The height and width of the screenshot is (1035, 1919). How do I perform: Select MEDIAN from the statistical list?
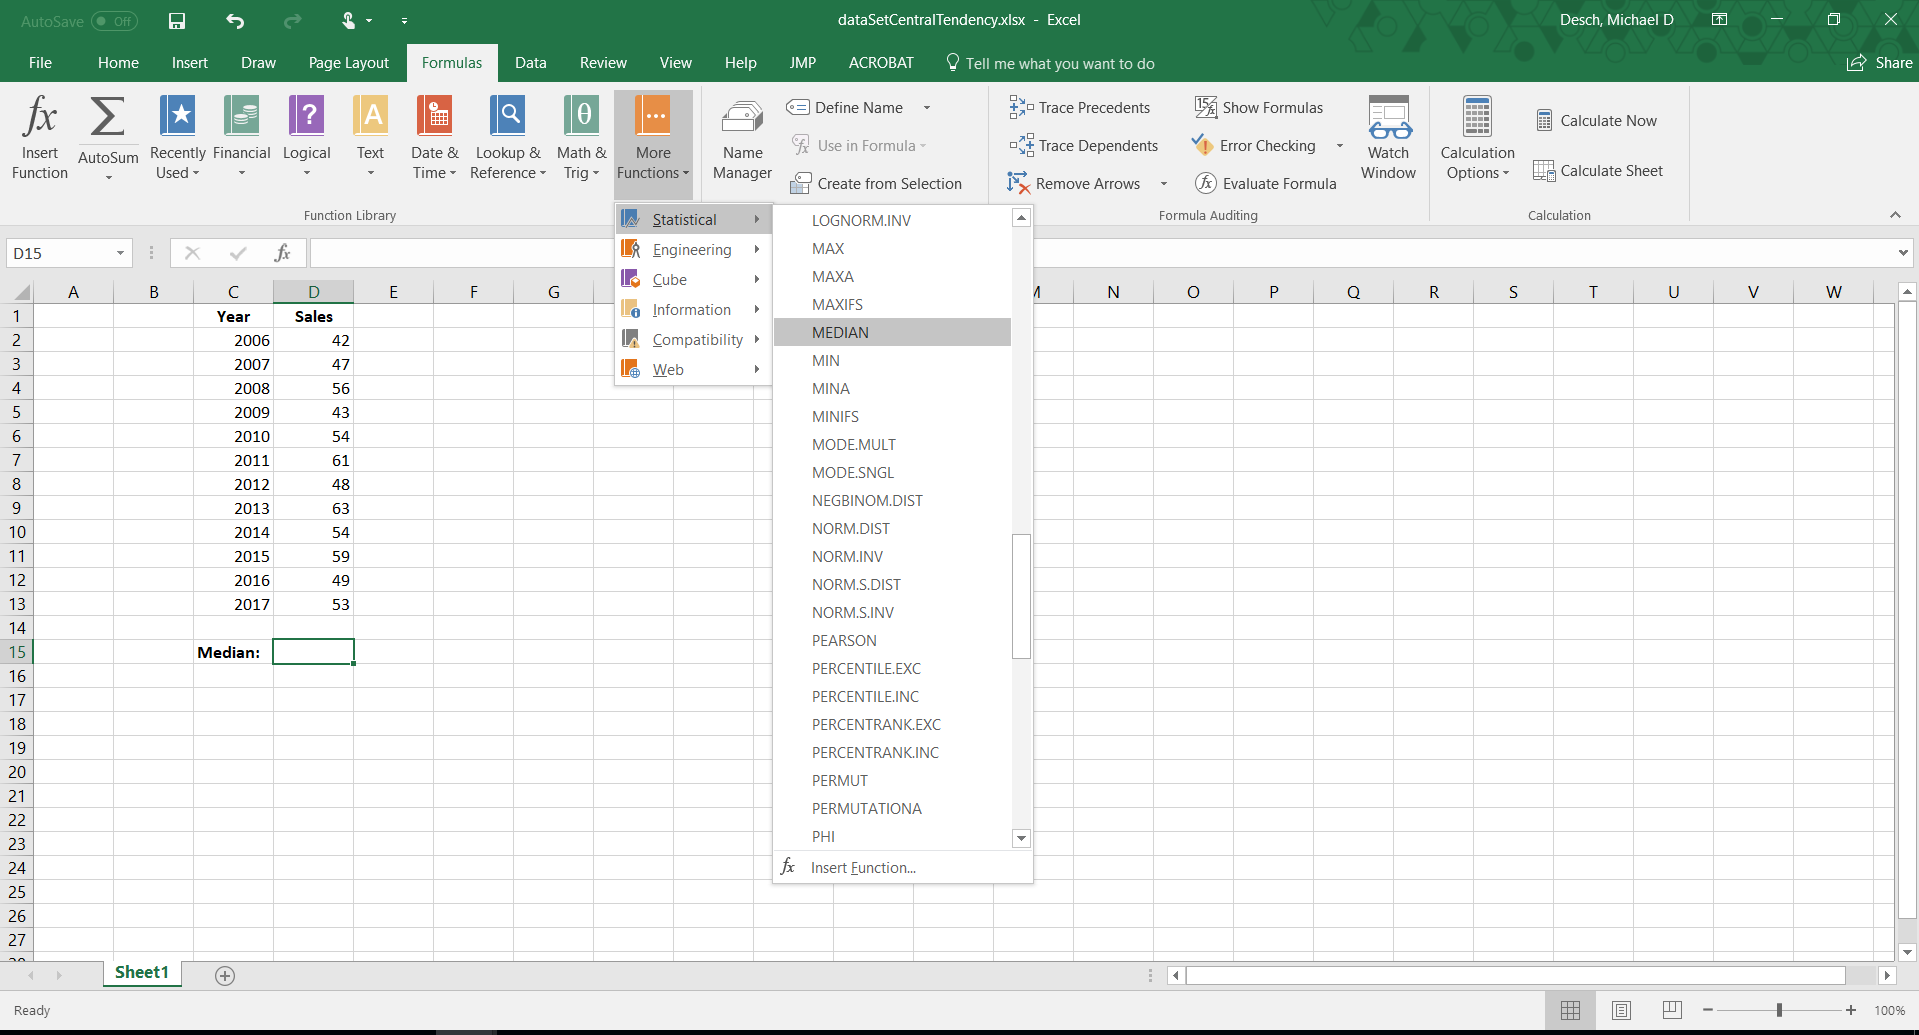coord(840,333)
